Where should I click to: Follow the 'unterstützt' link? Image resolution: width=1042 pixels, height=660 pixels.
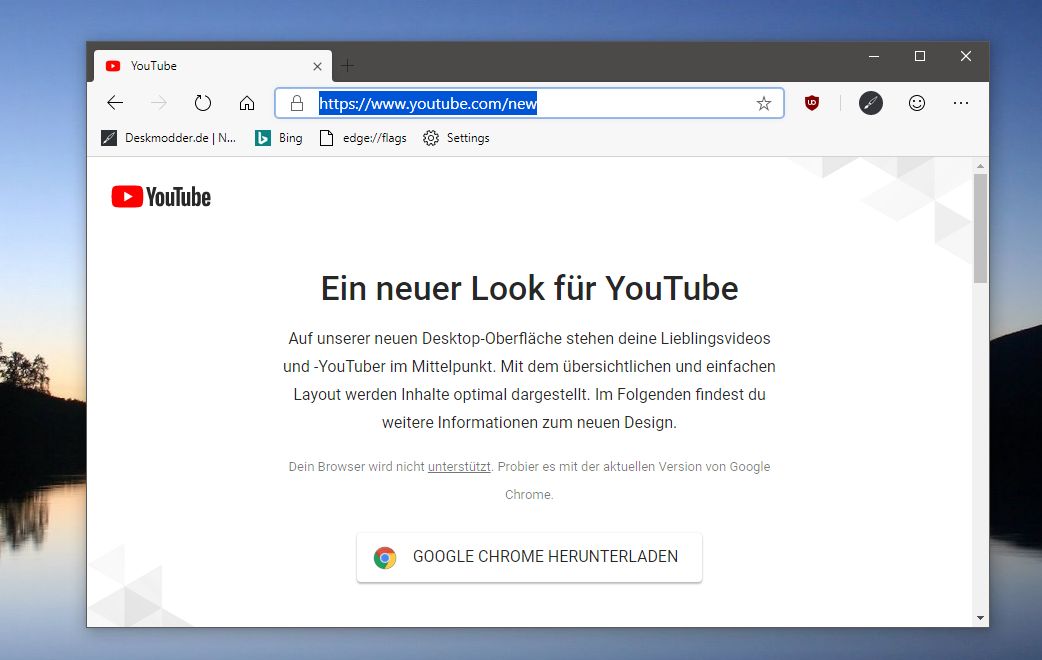(459, 467)
